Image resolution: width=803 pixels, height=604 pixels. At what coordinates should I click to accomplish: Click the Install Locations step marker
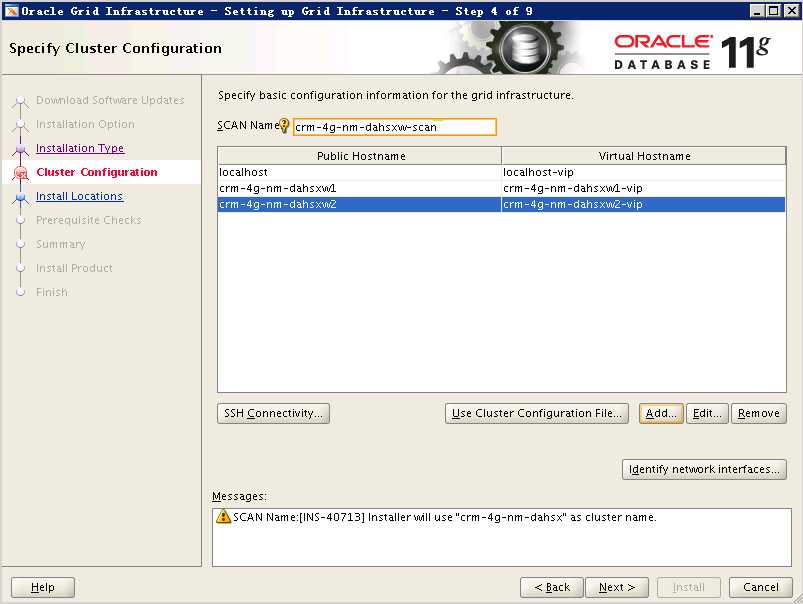coord(20,197)
